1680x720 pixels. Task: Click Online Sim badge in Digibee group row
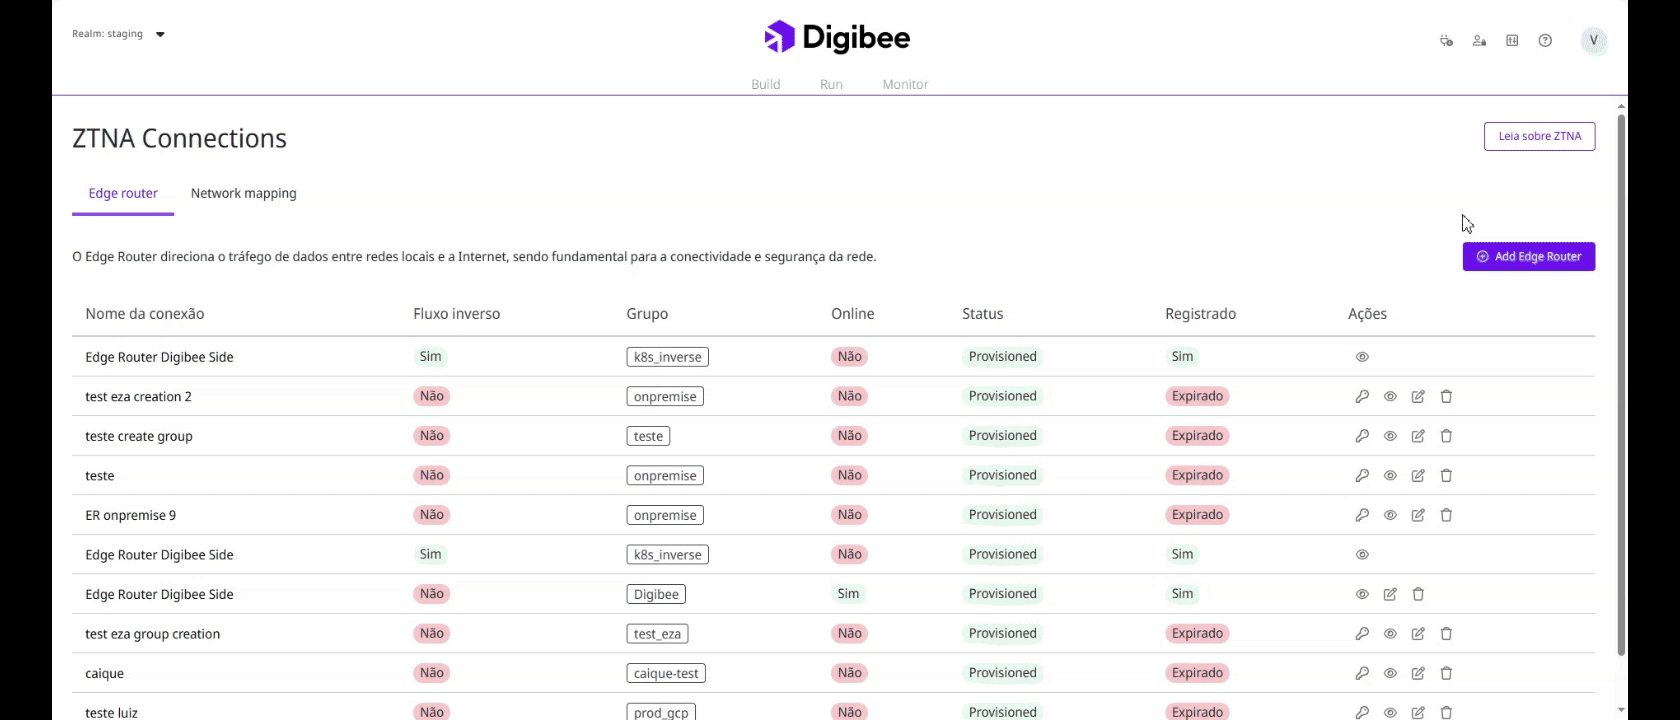click(848, 594)
